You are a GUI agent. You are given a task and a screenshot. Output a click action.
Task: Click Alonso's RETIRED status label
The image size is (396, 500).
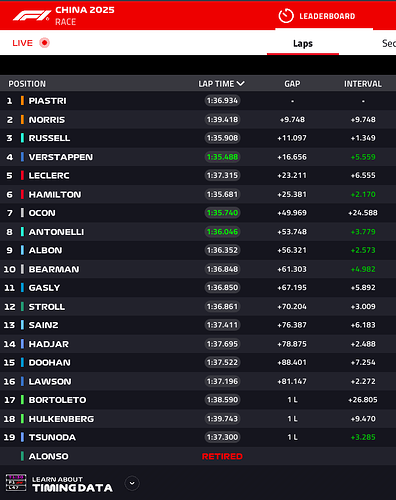point(222,456)
